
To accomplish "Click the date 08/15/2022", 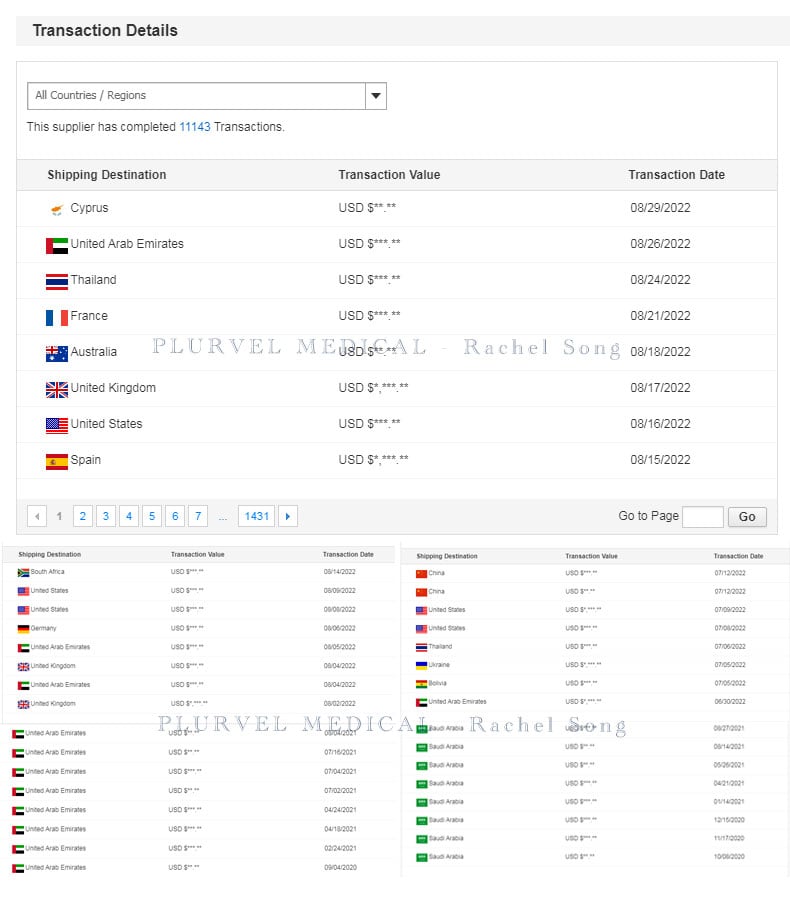I will pyautogui.click(x=661, y=460).
